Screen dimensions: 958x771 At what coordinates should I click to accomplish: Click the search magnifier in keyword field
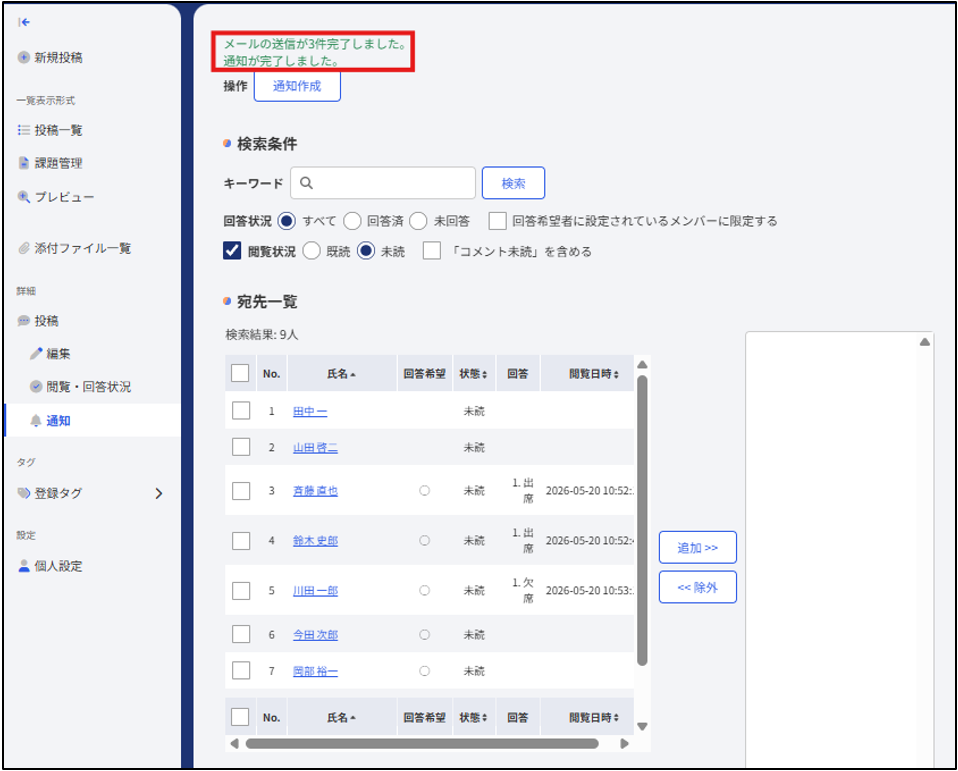tap(306, 183)
